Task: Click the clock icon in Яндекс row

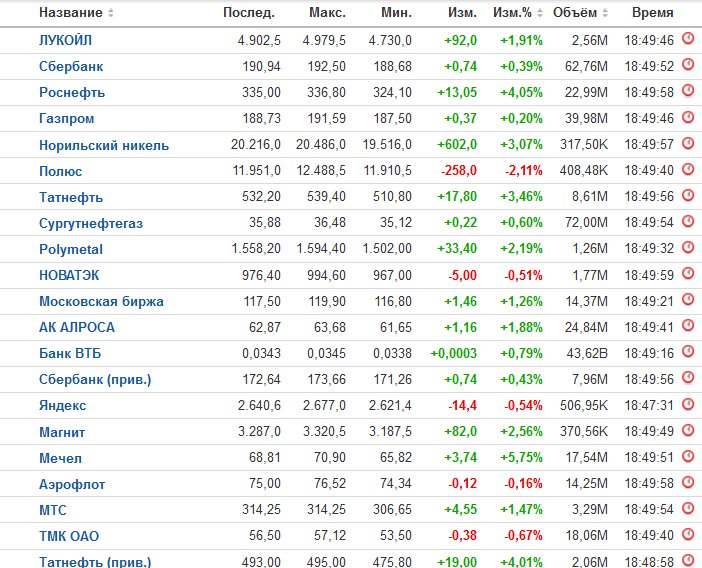Action: (x=688, y=404)
